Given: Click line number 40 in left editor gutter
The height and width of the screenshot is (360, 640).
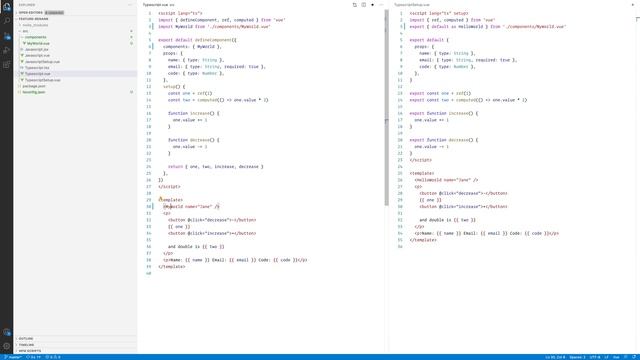Looking at the screenshot, I should pos(149,273).
